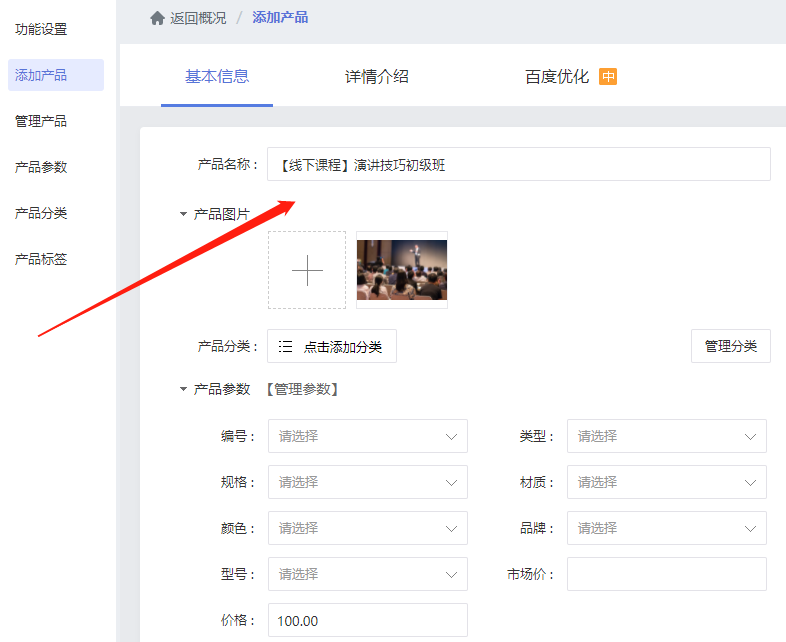Image resolution: width=786 pixels, height=642 pixels.
Task: Open the 编号 dropdown
Action: tap(367, 436)
